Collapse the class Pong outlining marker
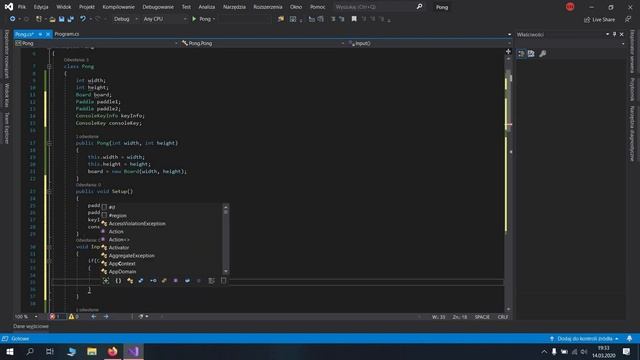 [x=49, y=66]
